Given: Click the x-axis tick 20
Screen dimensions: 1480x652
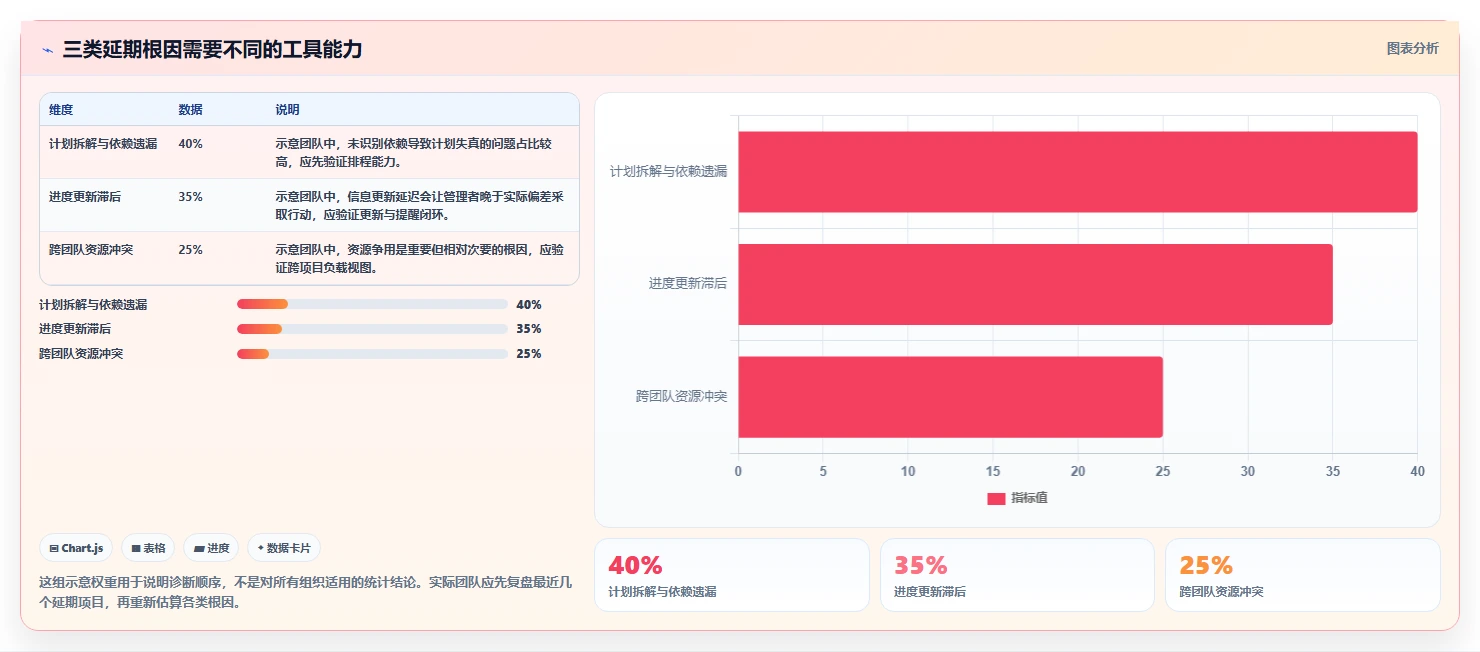Looking at the screenshot, I should tap(1078, 471).
